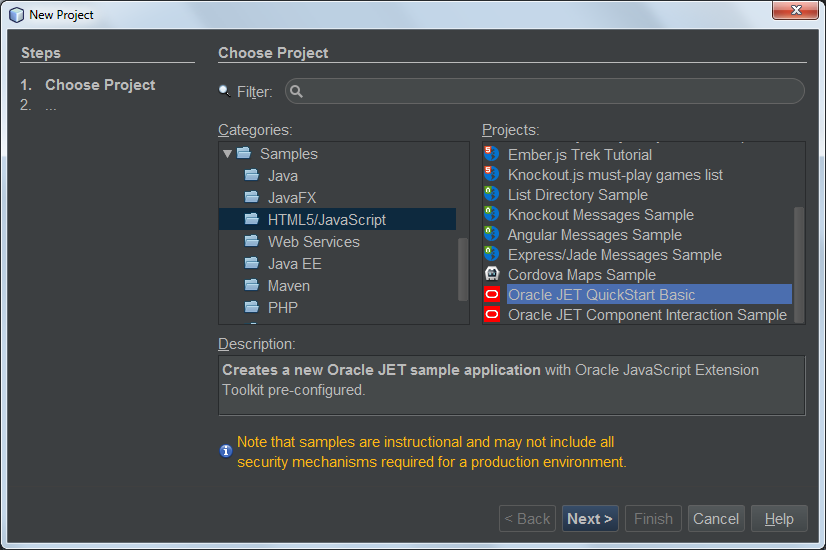The image size is (826, 550).
Task: Click the magnifier icon in the Filter field
Action: 297,92
